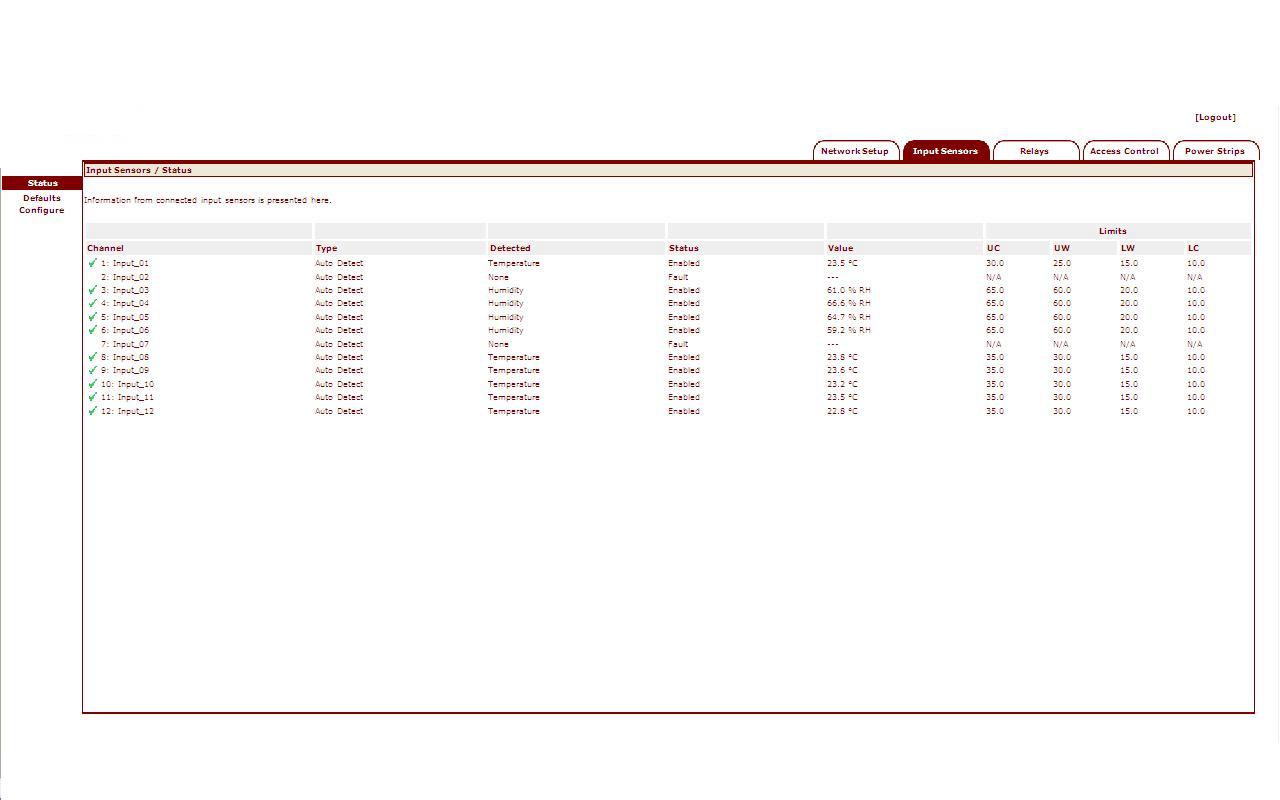Screen dimensions: 1280x800
Task: Click the green checkmark beside Input_08
Action: [93, 357]
